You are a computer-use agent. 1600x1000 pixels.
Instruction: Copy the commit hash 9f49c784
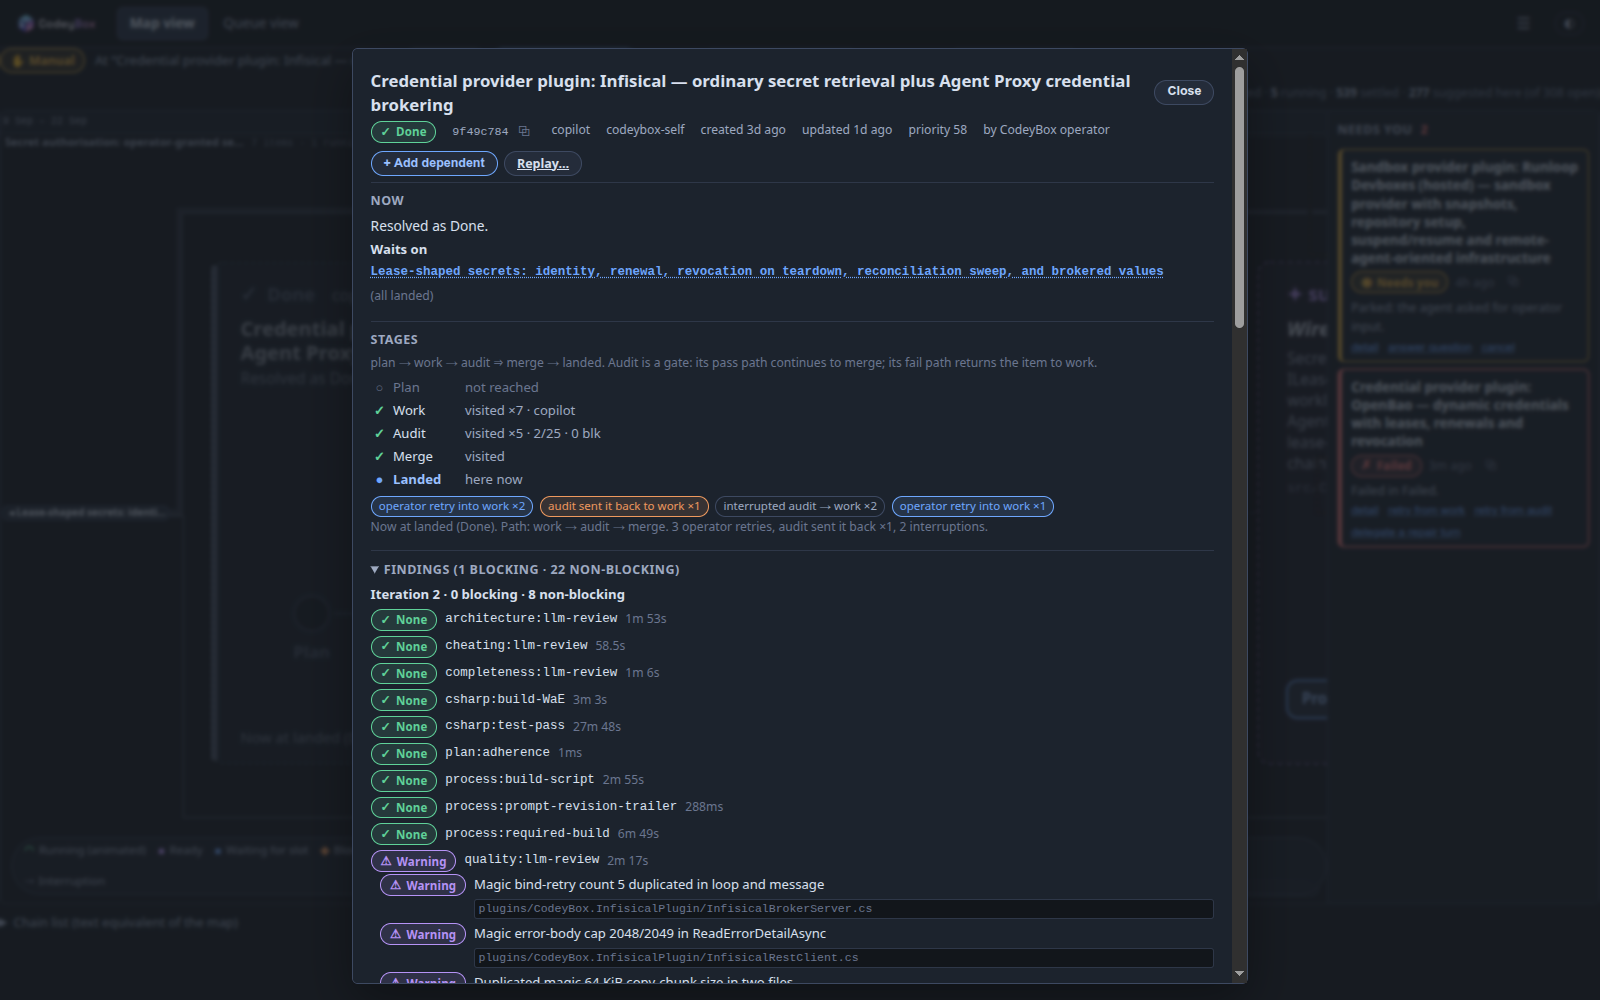pyautogui.click(x=524, y=131)
